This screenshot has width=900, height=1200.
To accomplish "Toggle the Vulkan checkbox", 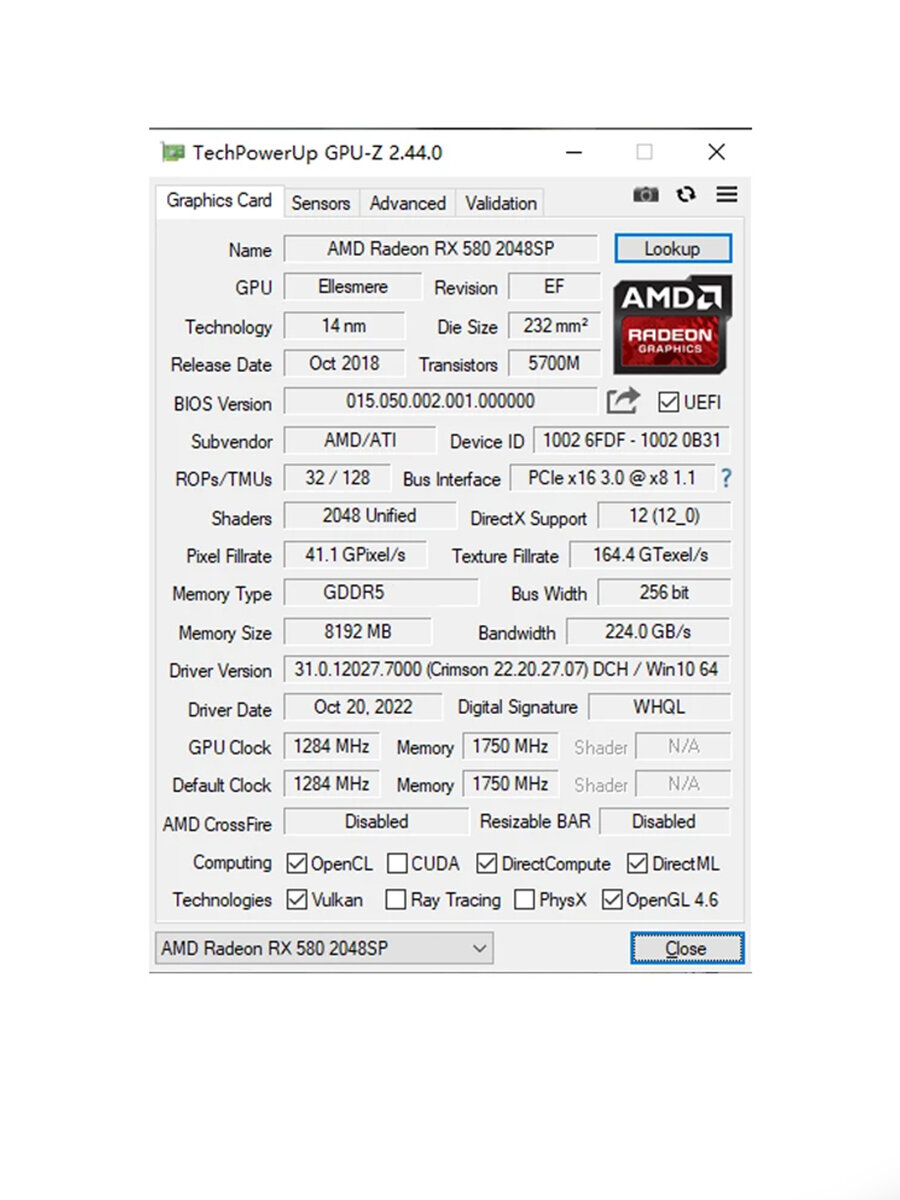I will coord(297,900).
